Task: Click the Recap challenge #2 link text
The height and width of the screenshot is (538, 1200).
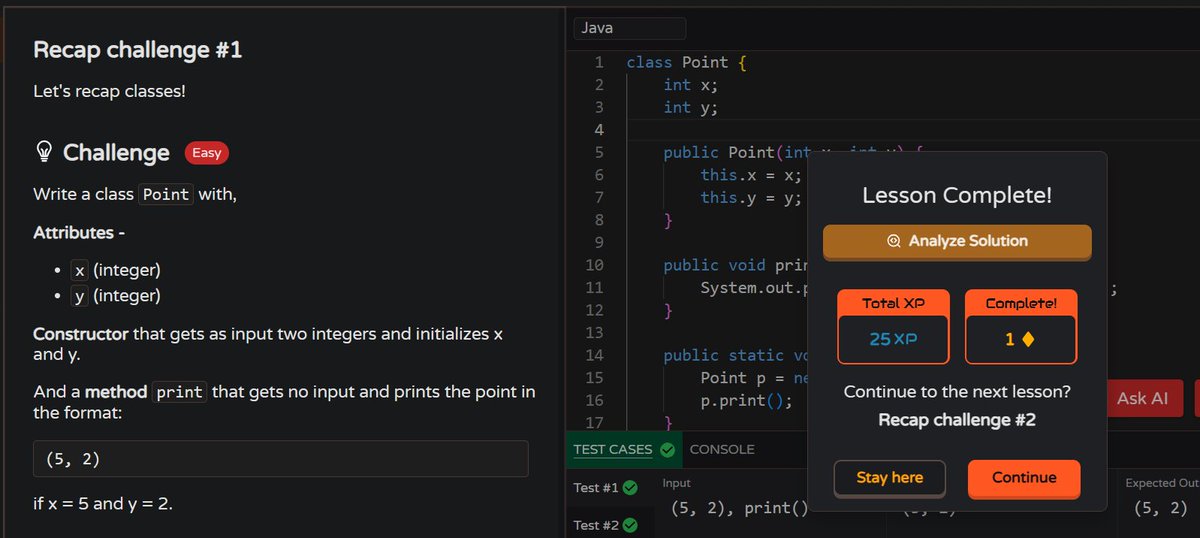Action: click(957, 419)
